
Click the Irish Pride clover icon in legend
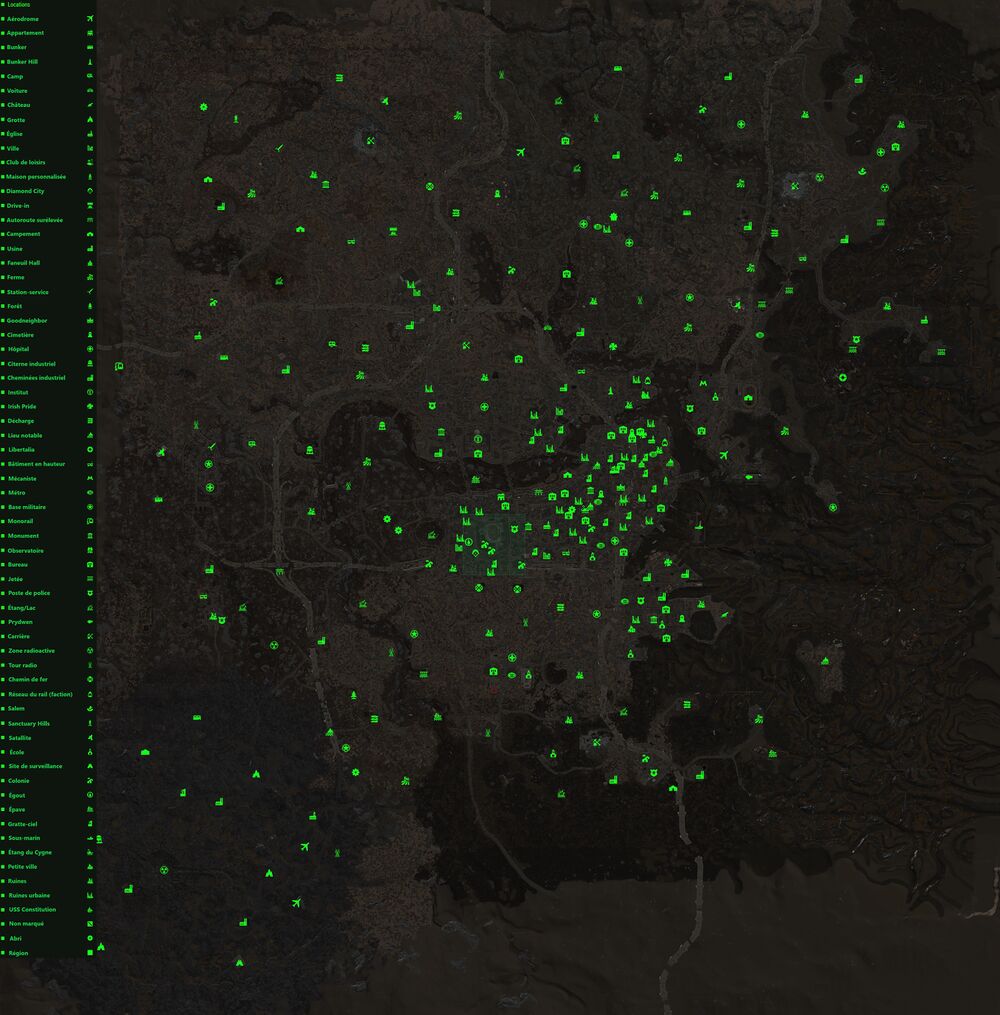pos(90,407)
